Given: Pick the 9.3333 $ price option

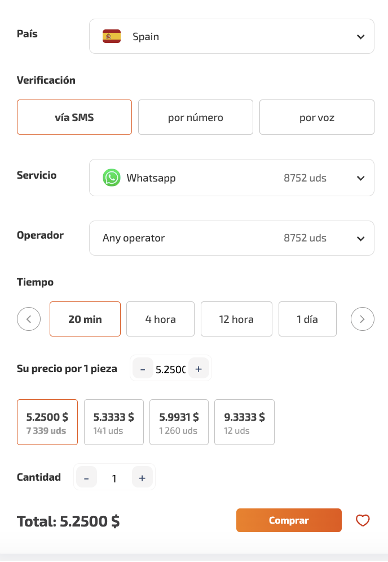Looking at the screenshot, I should (244, 422).
